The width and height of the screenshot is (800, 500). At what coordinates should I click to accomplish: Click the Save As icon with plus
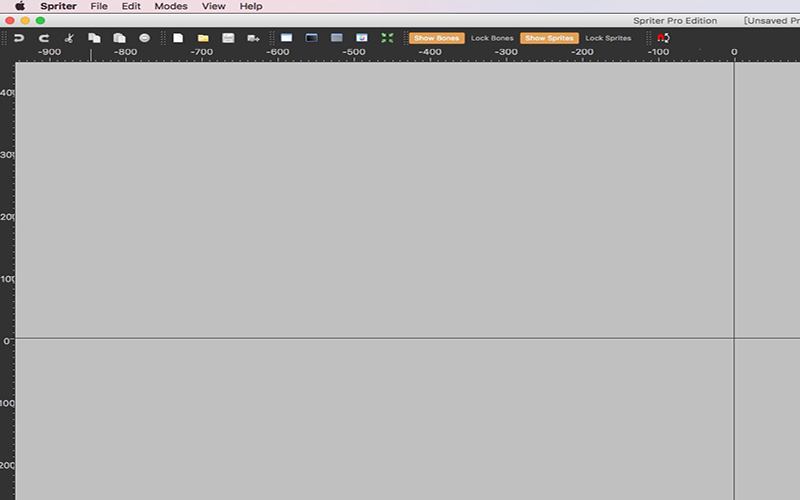[253, 38]
